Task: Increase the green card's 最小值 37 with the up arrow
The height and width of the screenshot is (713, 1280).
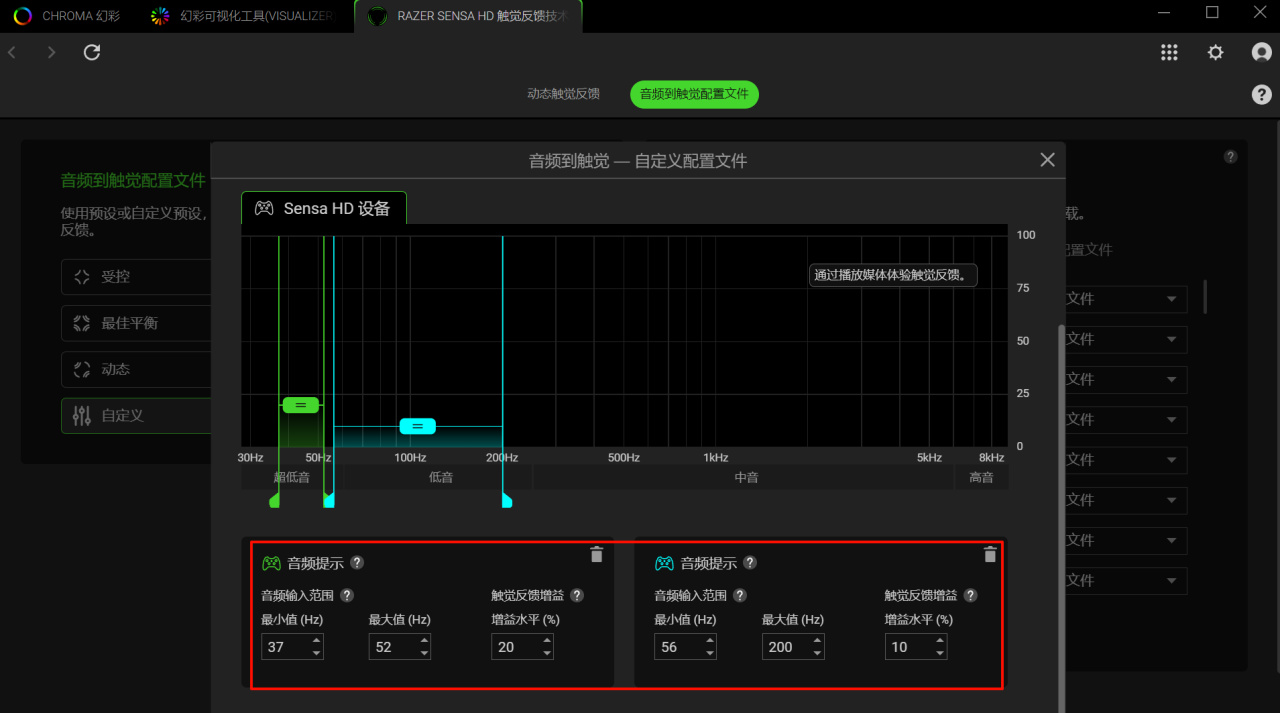Action: pyautogui.click(x=316, y=641)
